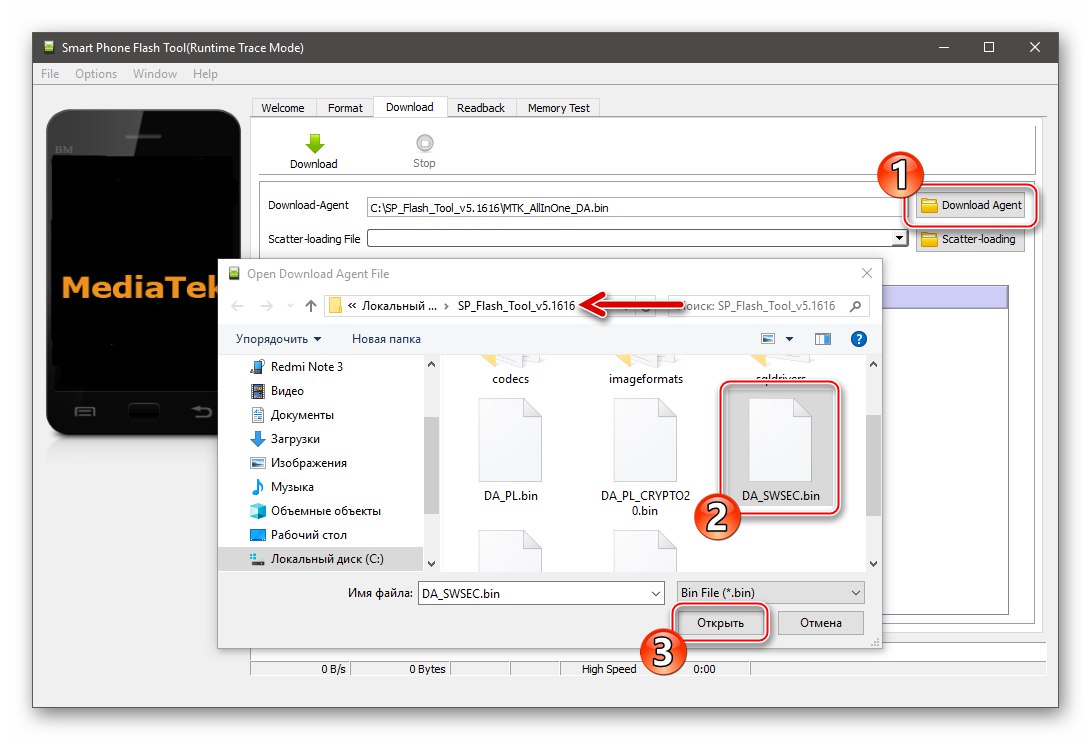Image resolution: width=1091 pixels, height=740 pixels.
Task: Click the Smart Phone Flash Tool title icon
Action: (x=49, y=47)
